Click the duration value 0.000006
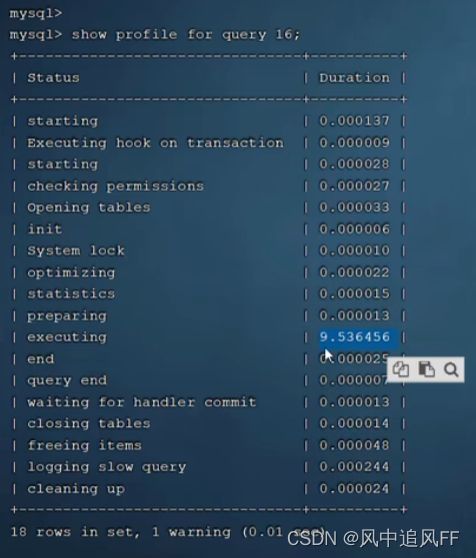 point(354,229)
